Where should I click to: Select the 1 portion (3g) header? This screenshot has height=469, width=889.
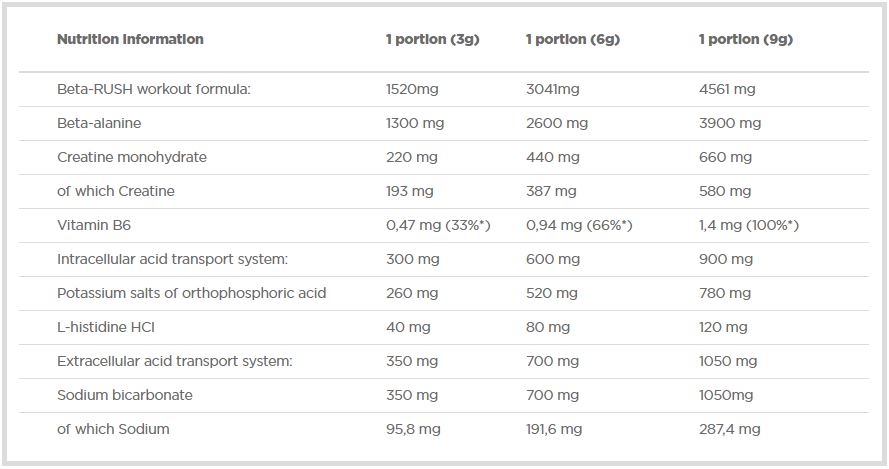[x=432, y=40]
